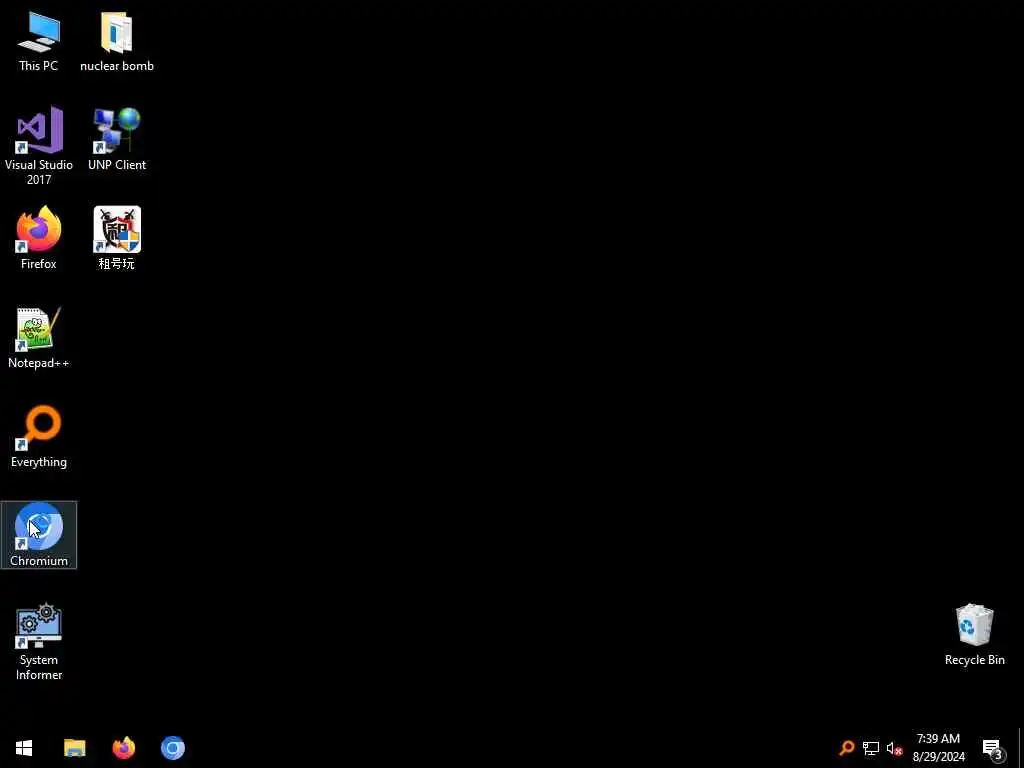Select the Chromium desktop shortcut

pyautogui.click(x=39, y=535)
